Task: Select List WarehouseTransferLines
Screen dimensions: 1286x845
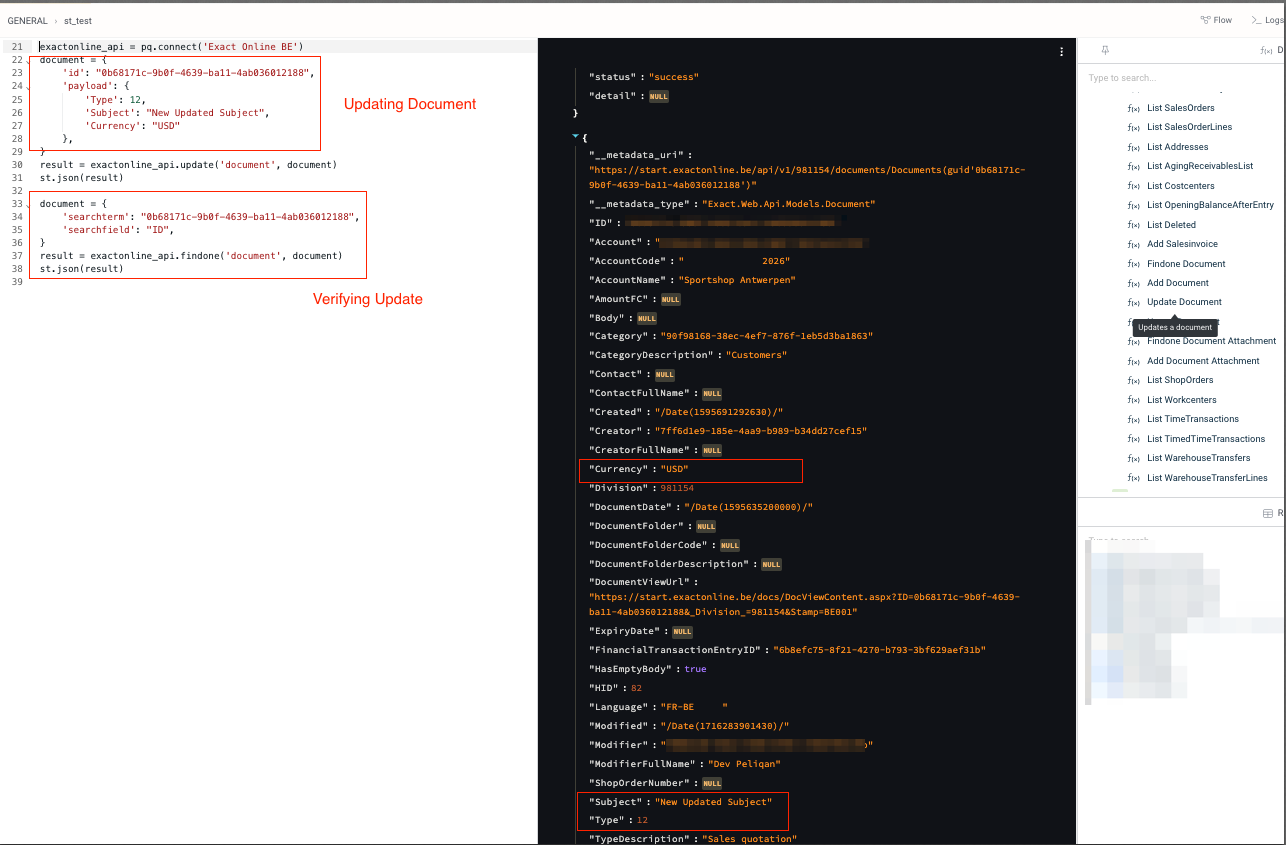Action: tap(1207, 478)
